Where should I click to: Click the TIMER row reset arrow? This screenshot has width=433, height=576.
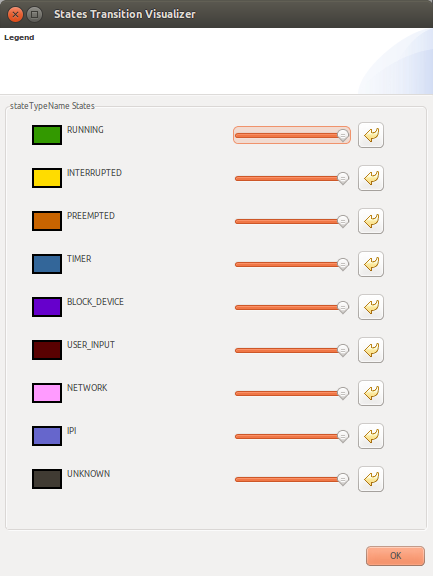coord(371,264)
